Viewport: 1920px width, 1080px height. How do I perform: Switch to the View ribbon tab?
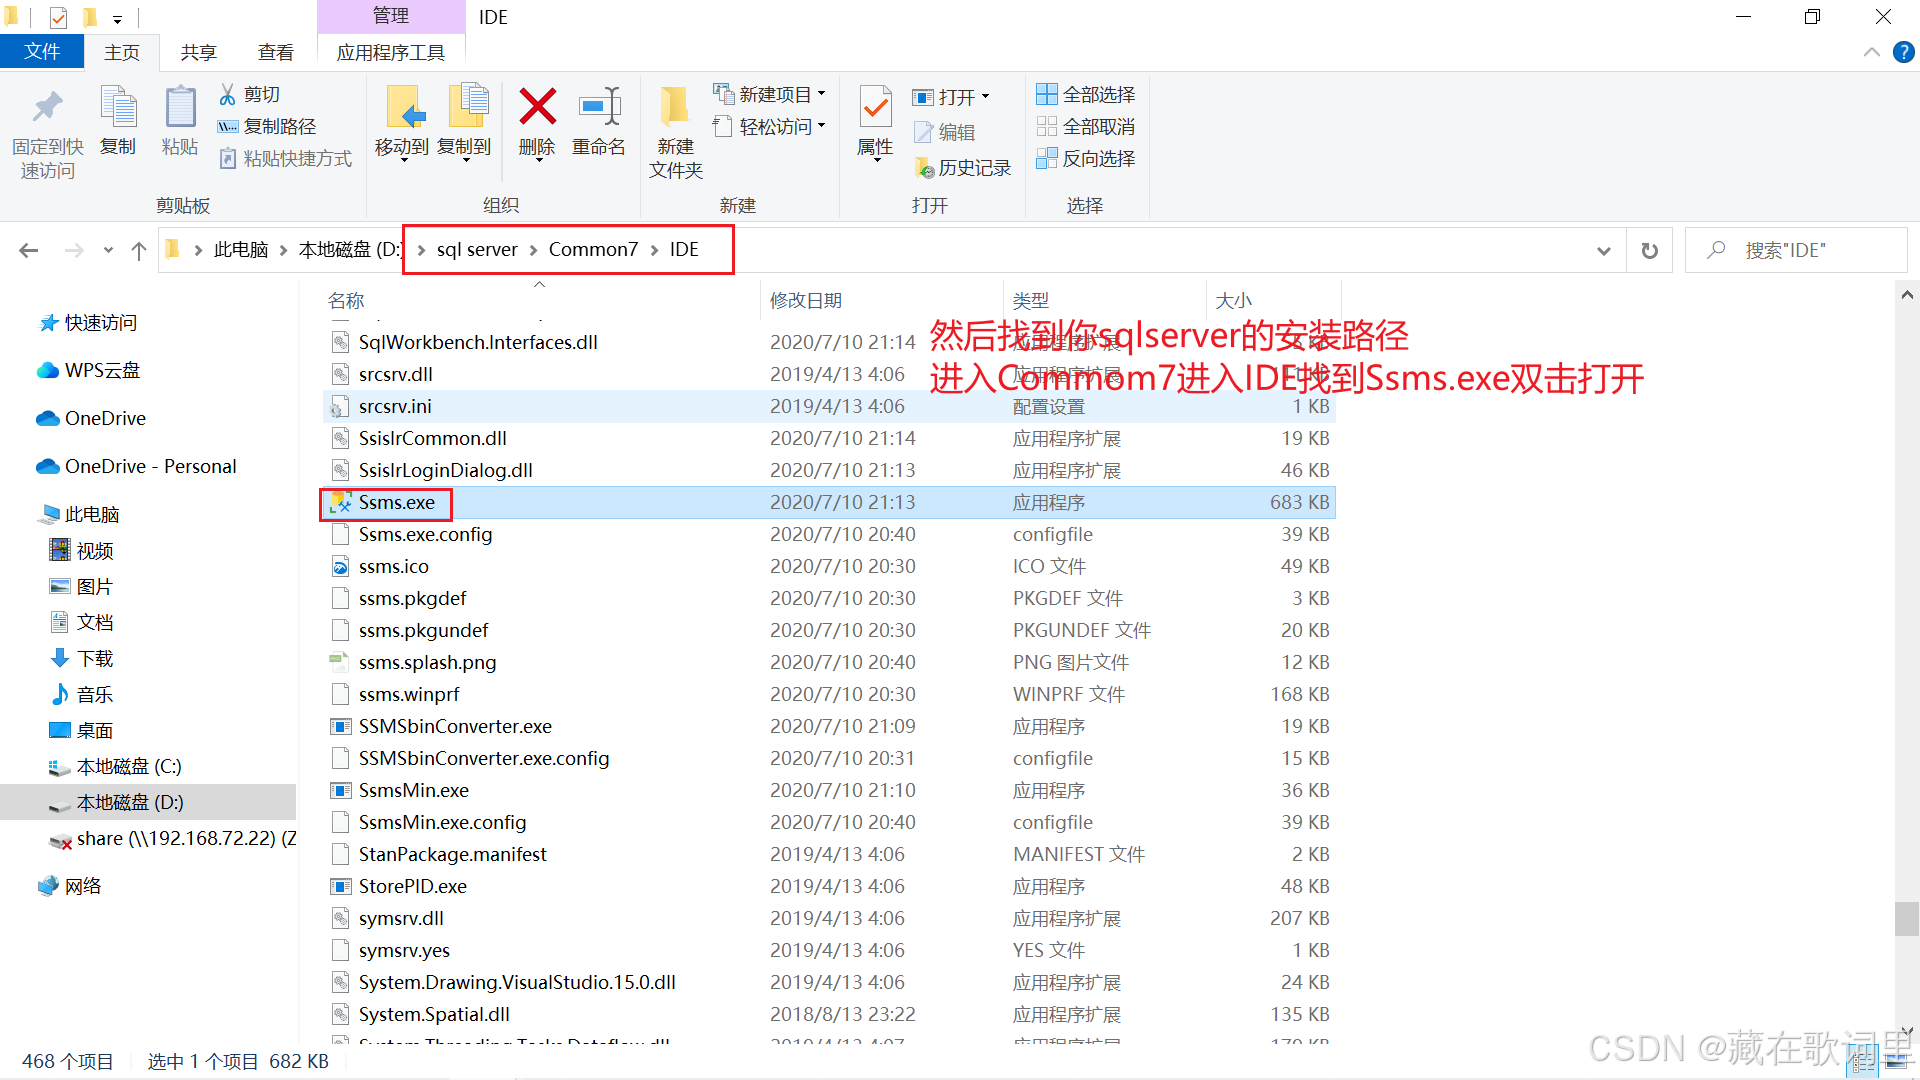(x=275, y=52)
